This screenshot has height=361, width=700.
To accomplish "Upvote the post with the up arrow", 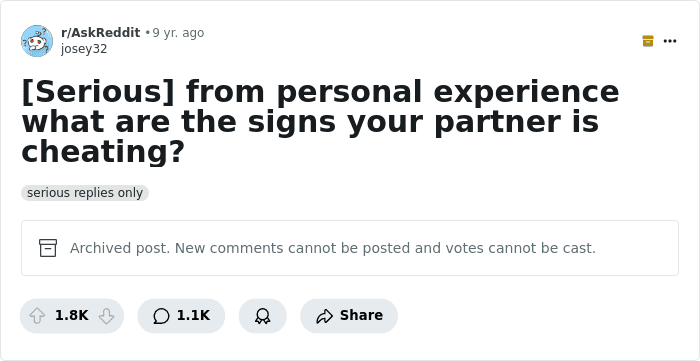I will point(37,316).
